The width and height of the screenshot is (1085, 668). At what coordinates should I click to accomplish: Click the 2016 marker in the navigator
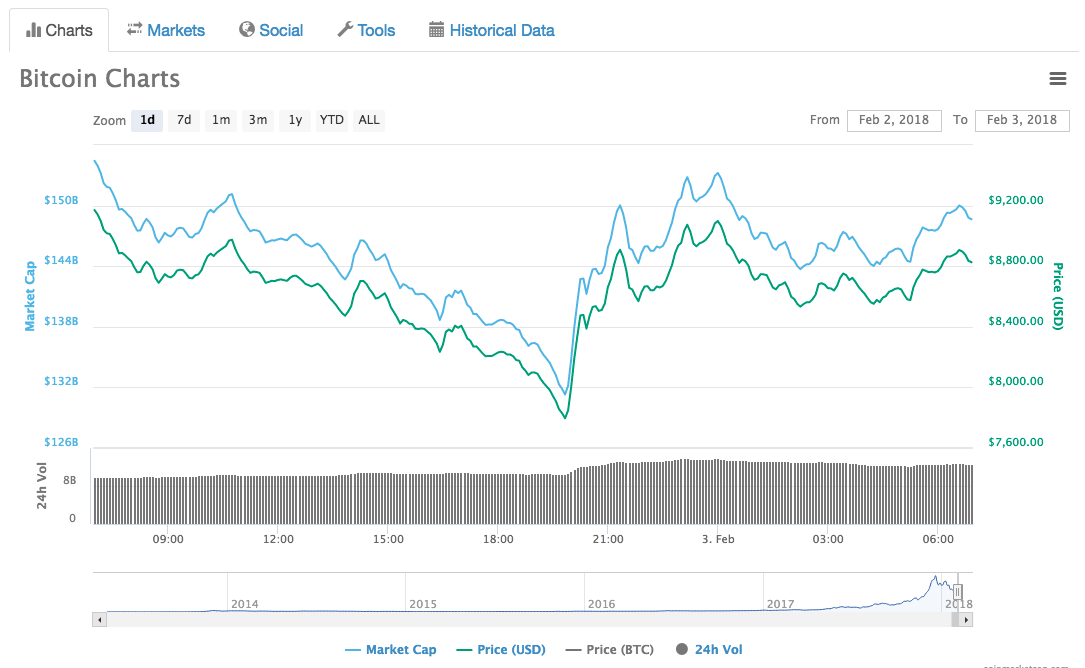click(601, 604)
